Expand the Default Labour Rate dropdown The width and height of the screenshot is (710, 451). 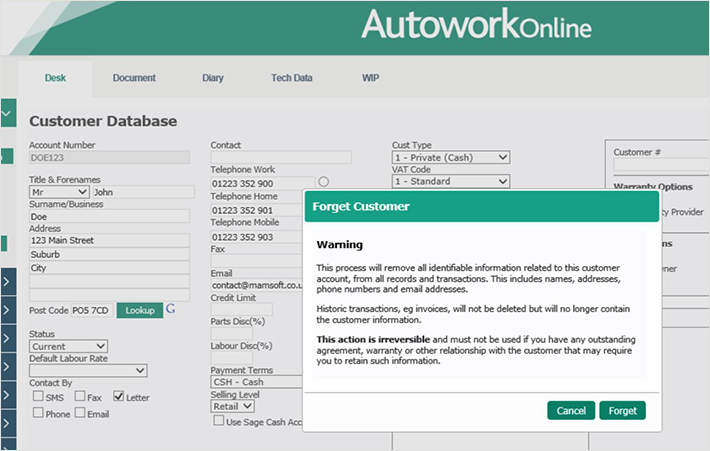point(88,371)
